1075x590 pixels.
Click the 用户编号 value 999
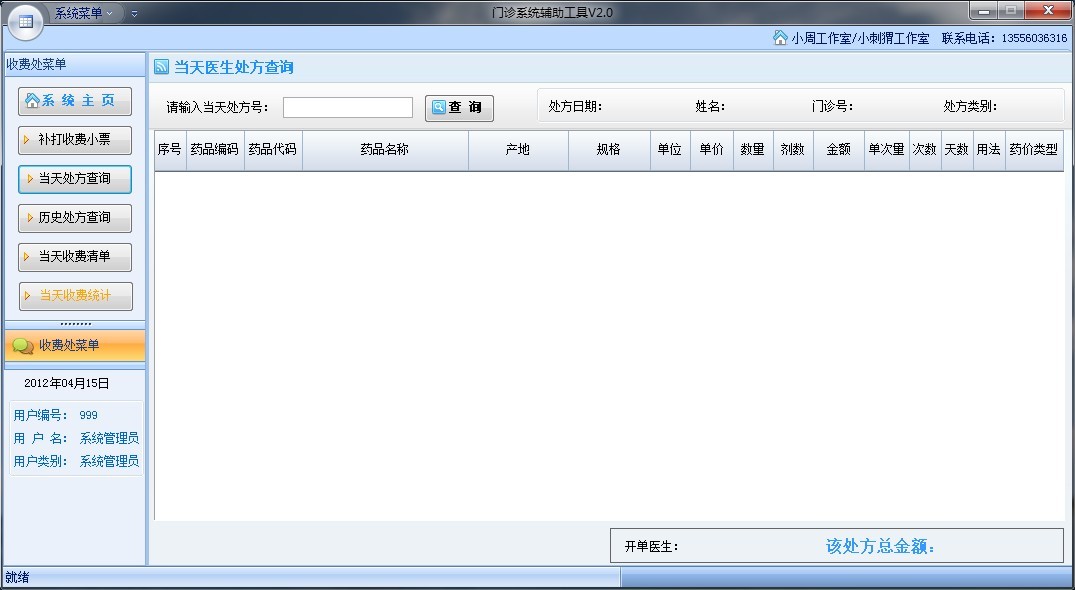coord(88,415)
